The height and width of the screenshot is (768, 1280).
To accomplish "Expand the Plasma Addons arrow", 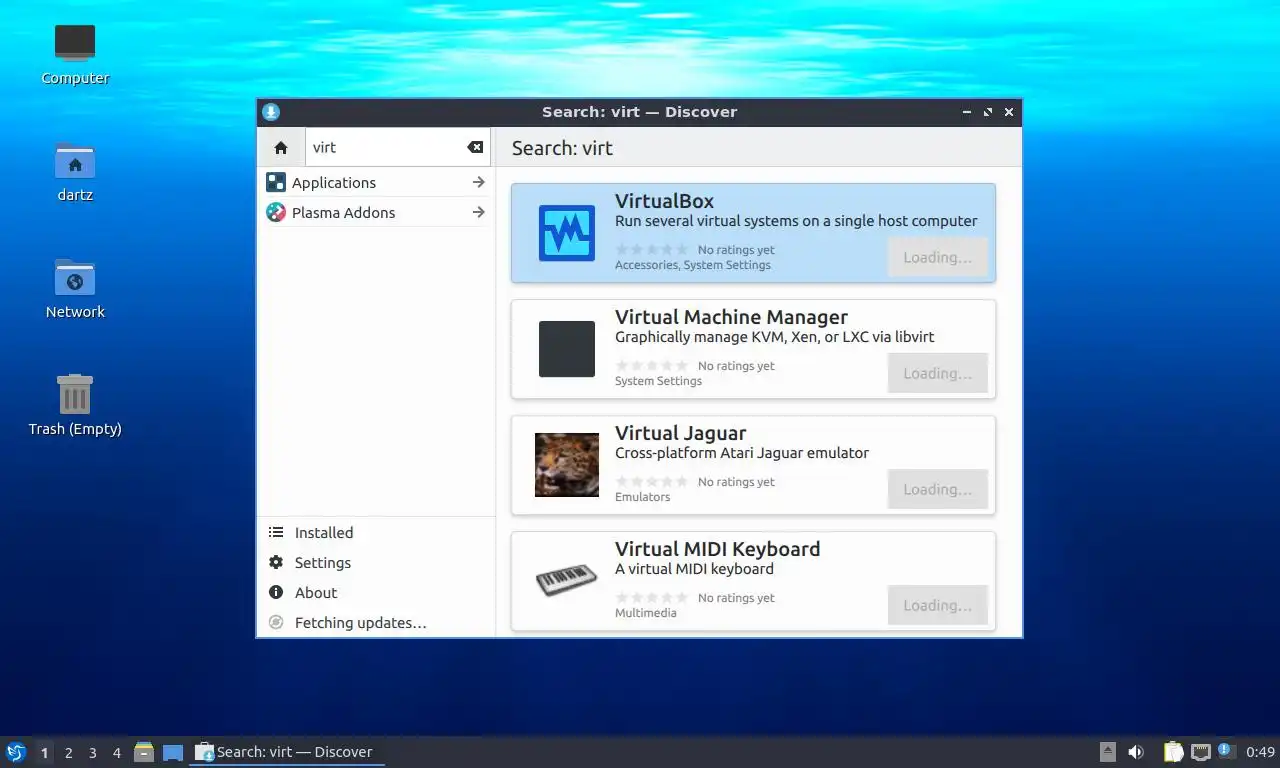I will pos(478,212).
